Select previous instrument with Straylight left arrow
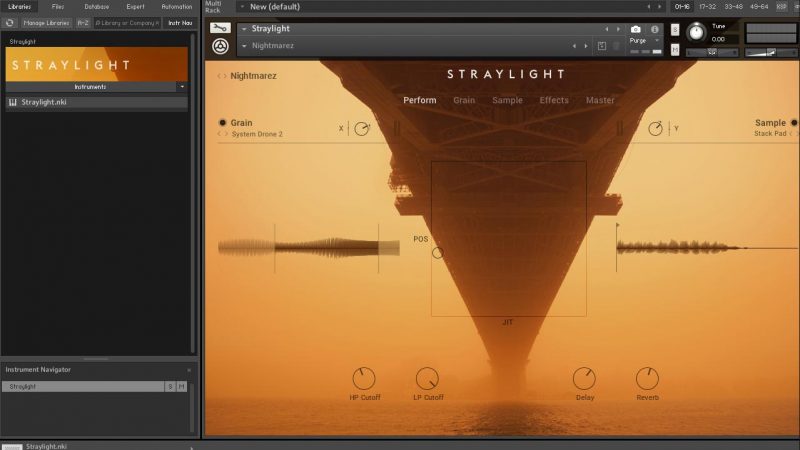This screenshot has width=800, height=450. (x=607, y=29)
